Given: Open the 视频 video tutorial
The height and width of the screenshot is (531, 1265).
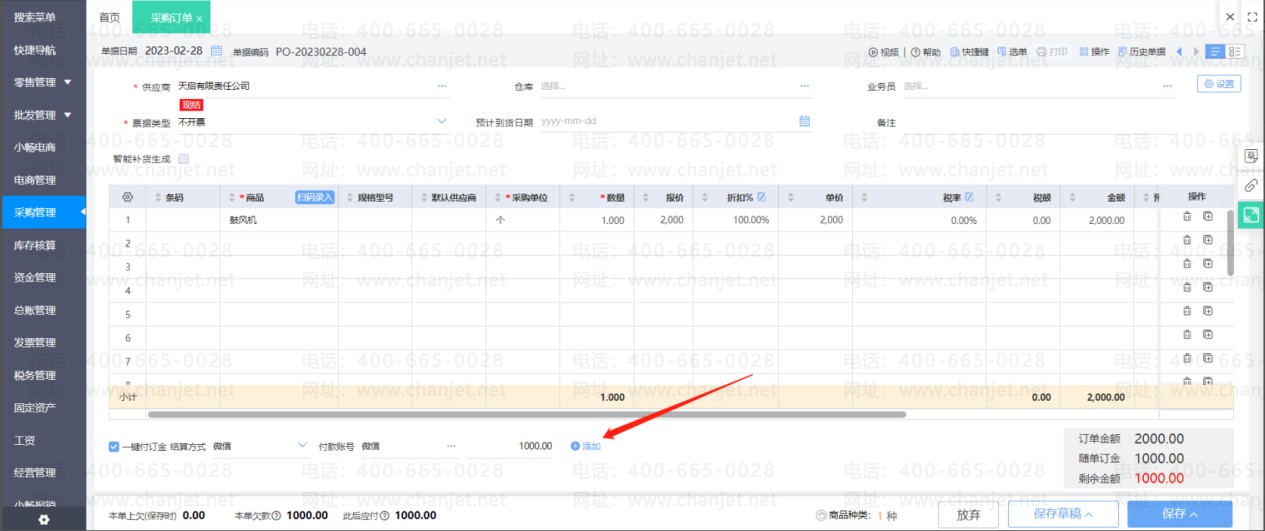Looking at the screenshot, I should (x=883, y=52).
